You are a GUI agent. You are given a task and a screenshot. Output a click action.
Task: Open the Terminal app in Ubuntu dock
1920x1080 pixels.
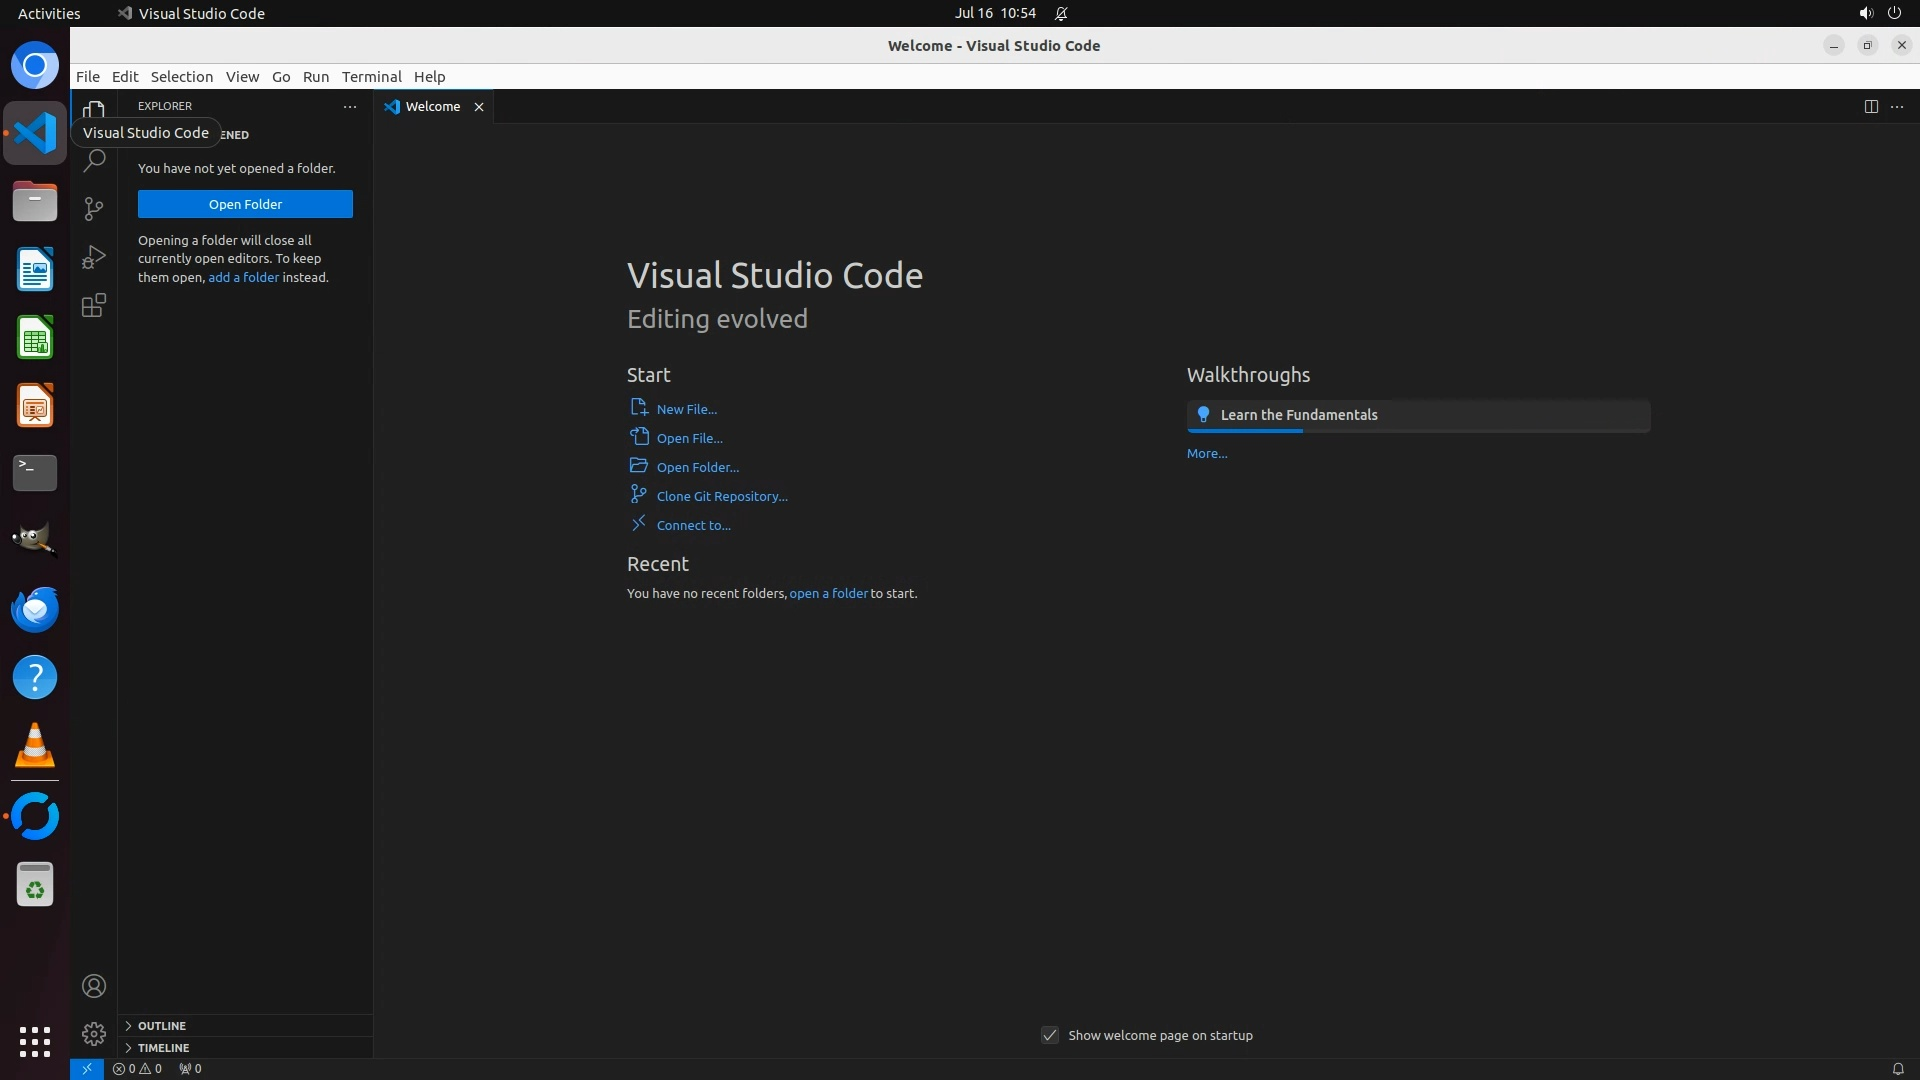coord(35,472)
